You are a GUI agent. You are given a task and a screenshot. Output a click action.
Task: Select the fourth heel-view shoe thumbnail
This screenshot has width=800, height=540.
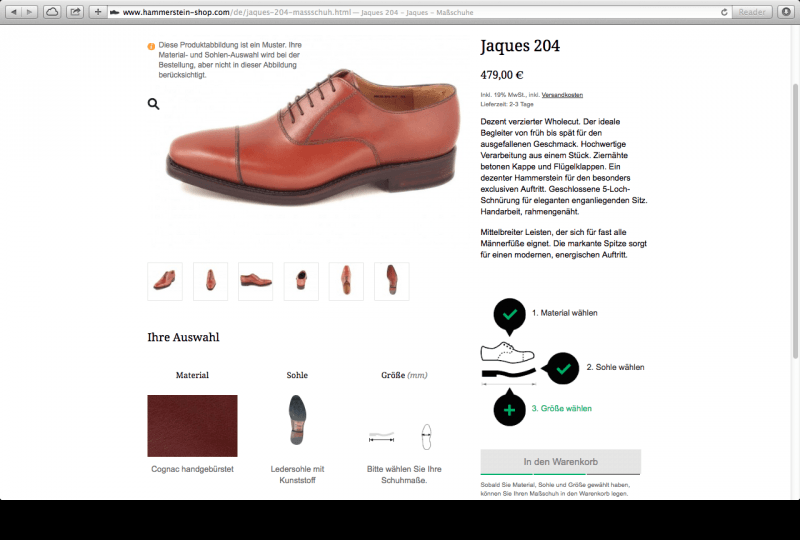[301, 281]
